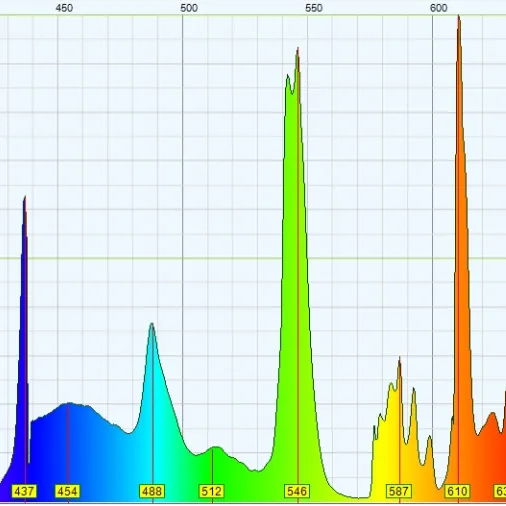The height and width of the screenshot is (506, 506).
Task: Click the 500 wavelength axis label
Action: (x=189, y=8)
